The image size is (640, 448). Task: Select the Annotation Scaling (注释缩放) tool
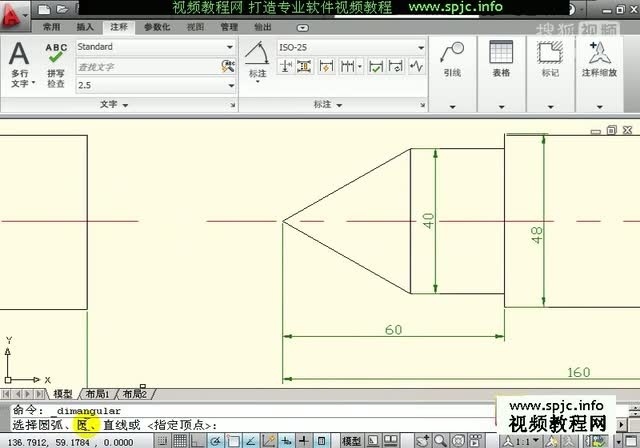[x=599, y=60]
